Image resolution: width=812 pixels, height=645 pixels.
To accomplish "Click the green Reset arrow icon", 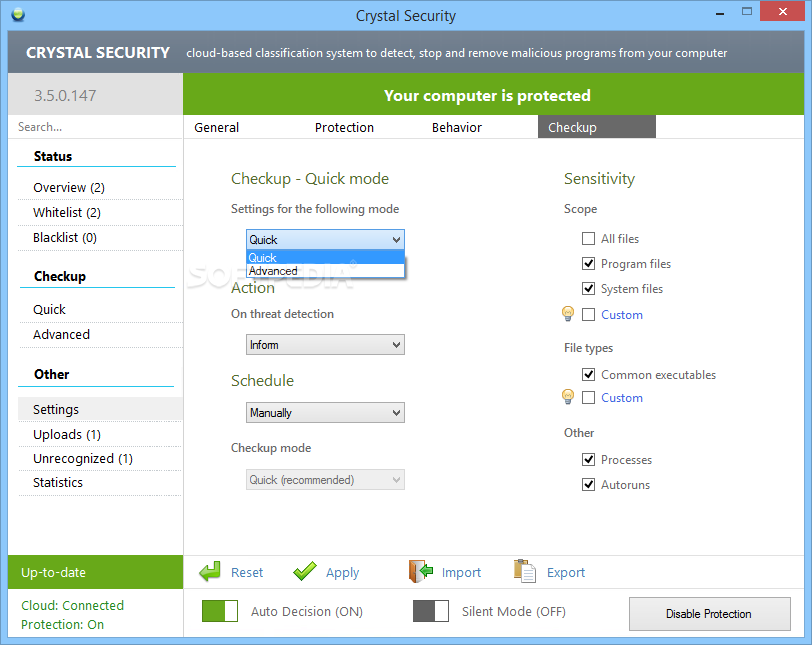I will tap(210, 571).
